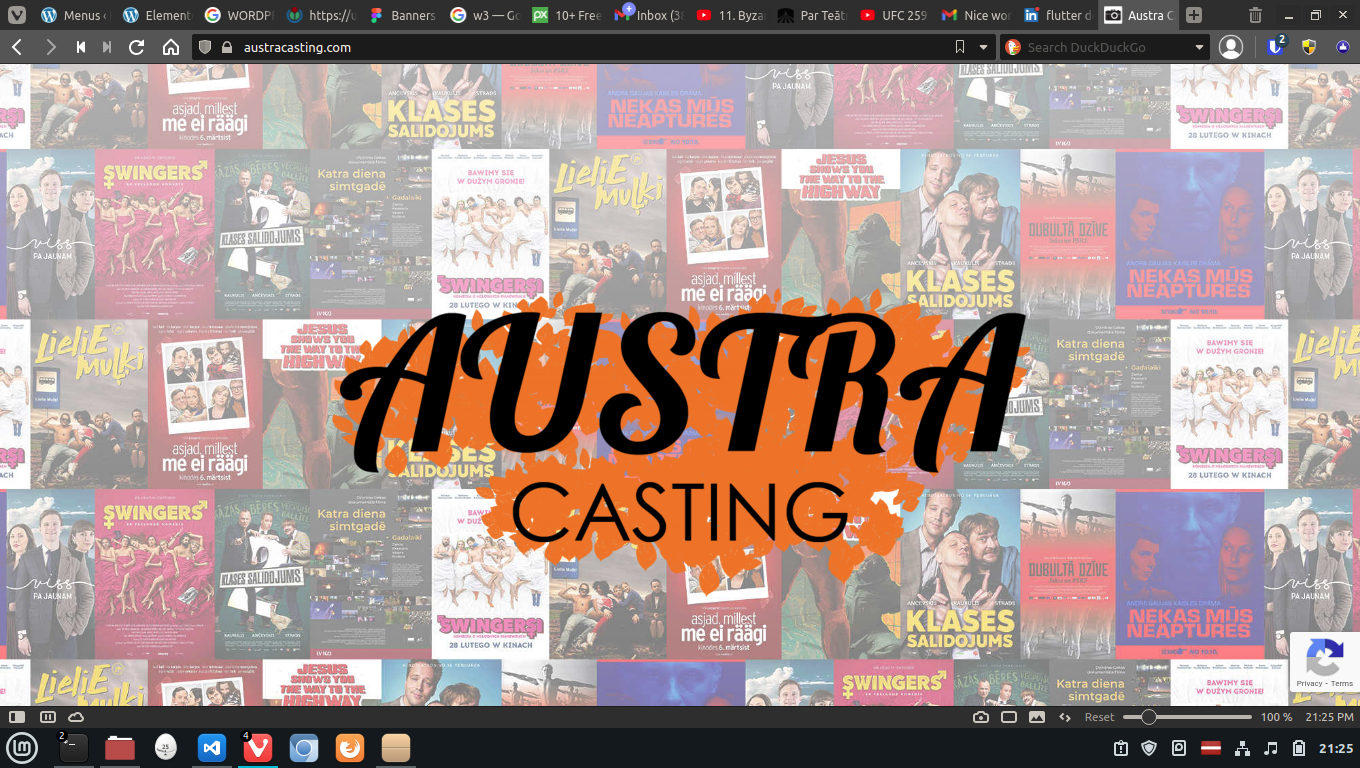Open the tan drawer app in taskbar

coord(396,747)
